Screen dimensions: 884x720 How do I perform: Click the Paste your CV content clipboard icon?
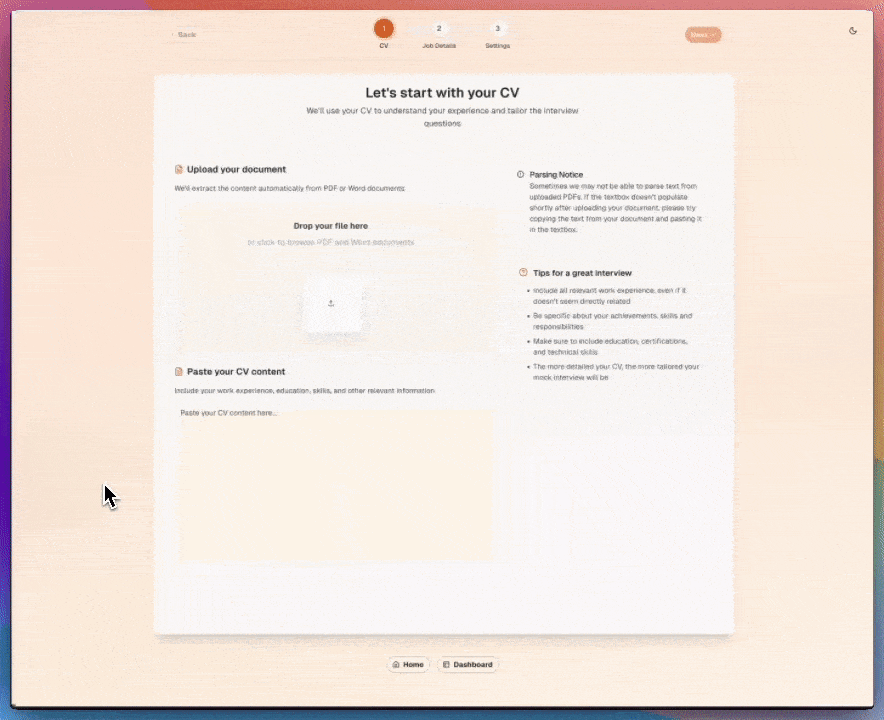(180, 371)
